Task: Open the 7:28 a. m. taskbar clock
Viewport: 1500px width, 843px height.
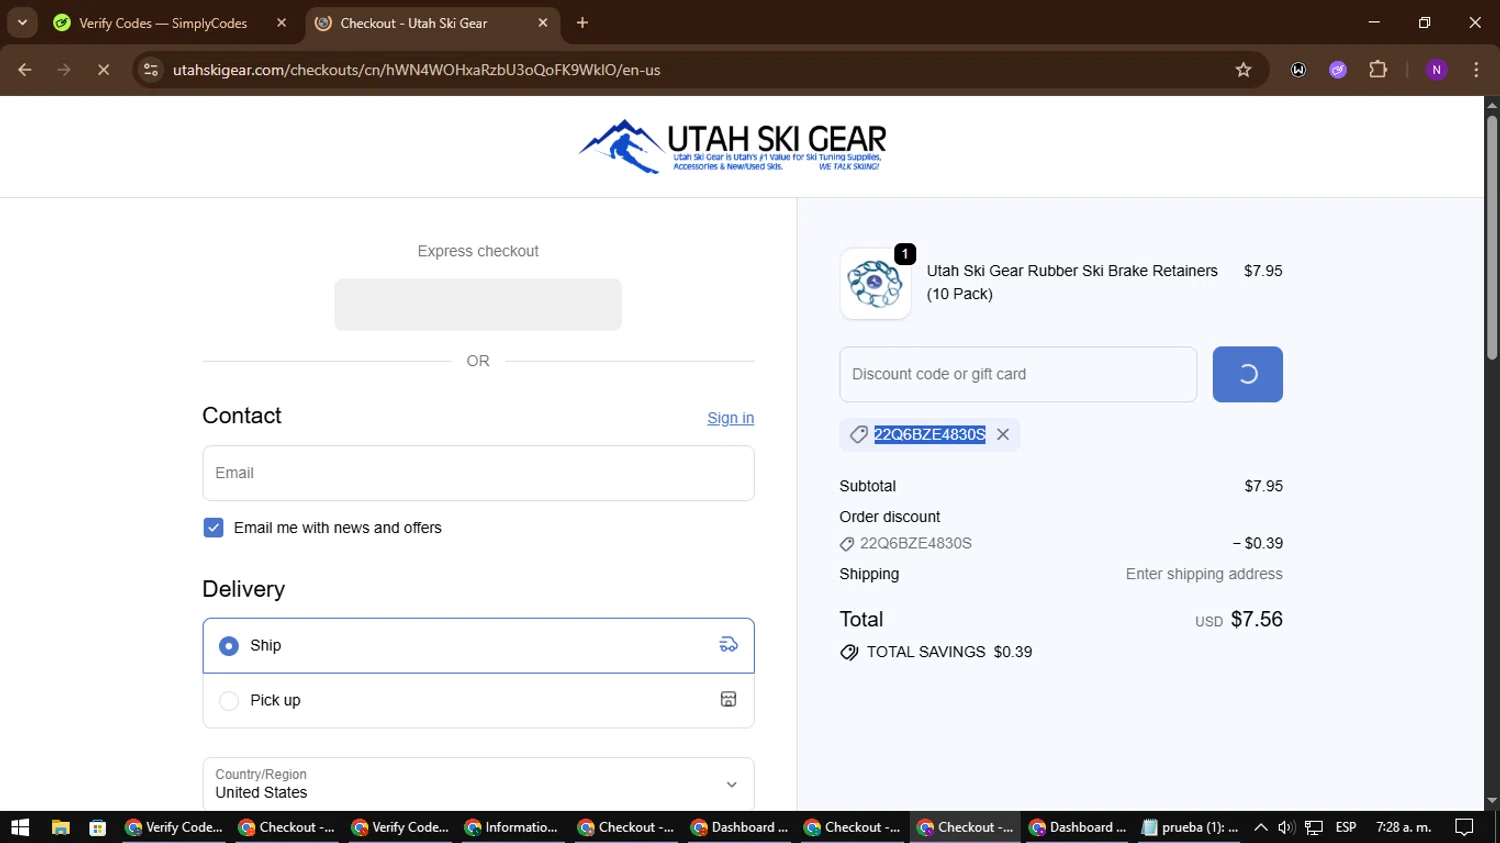Action: pyautogui.click(x=1404, y=827)
